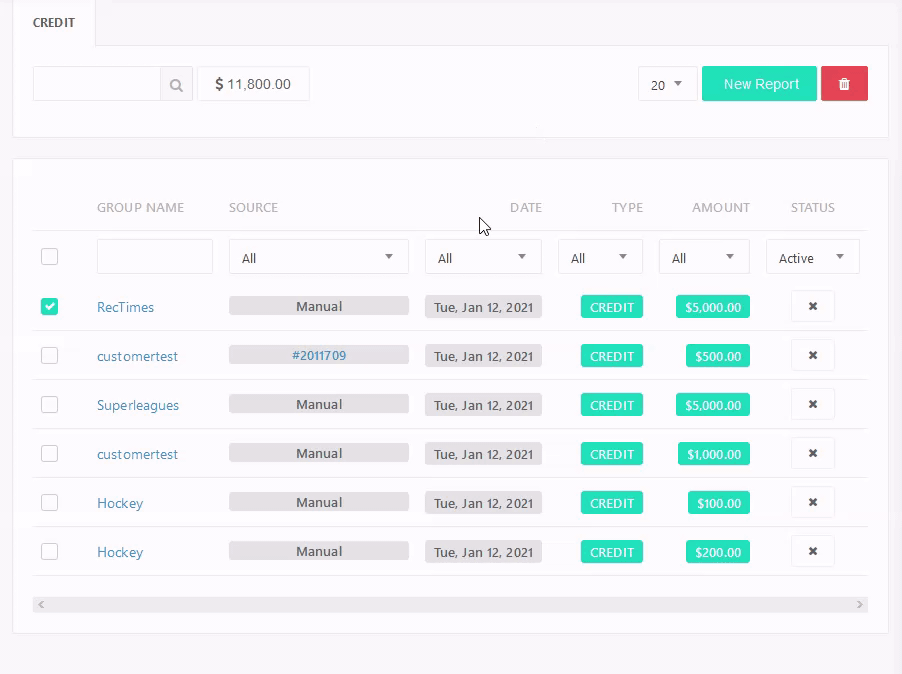Click the X icon in the $100.00 row
The image size is (902, 674).
click(x=812, y=503)
